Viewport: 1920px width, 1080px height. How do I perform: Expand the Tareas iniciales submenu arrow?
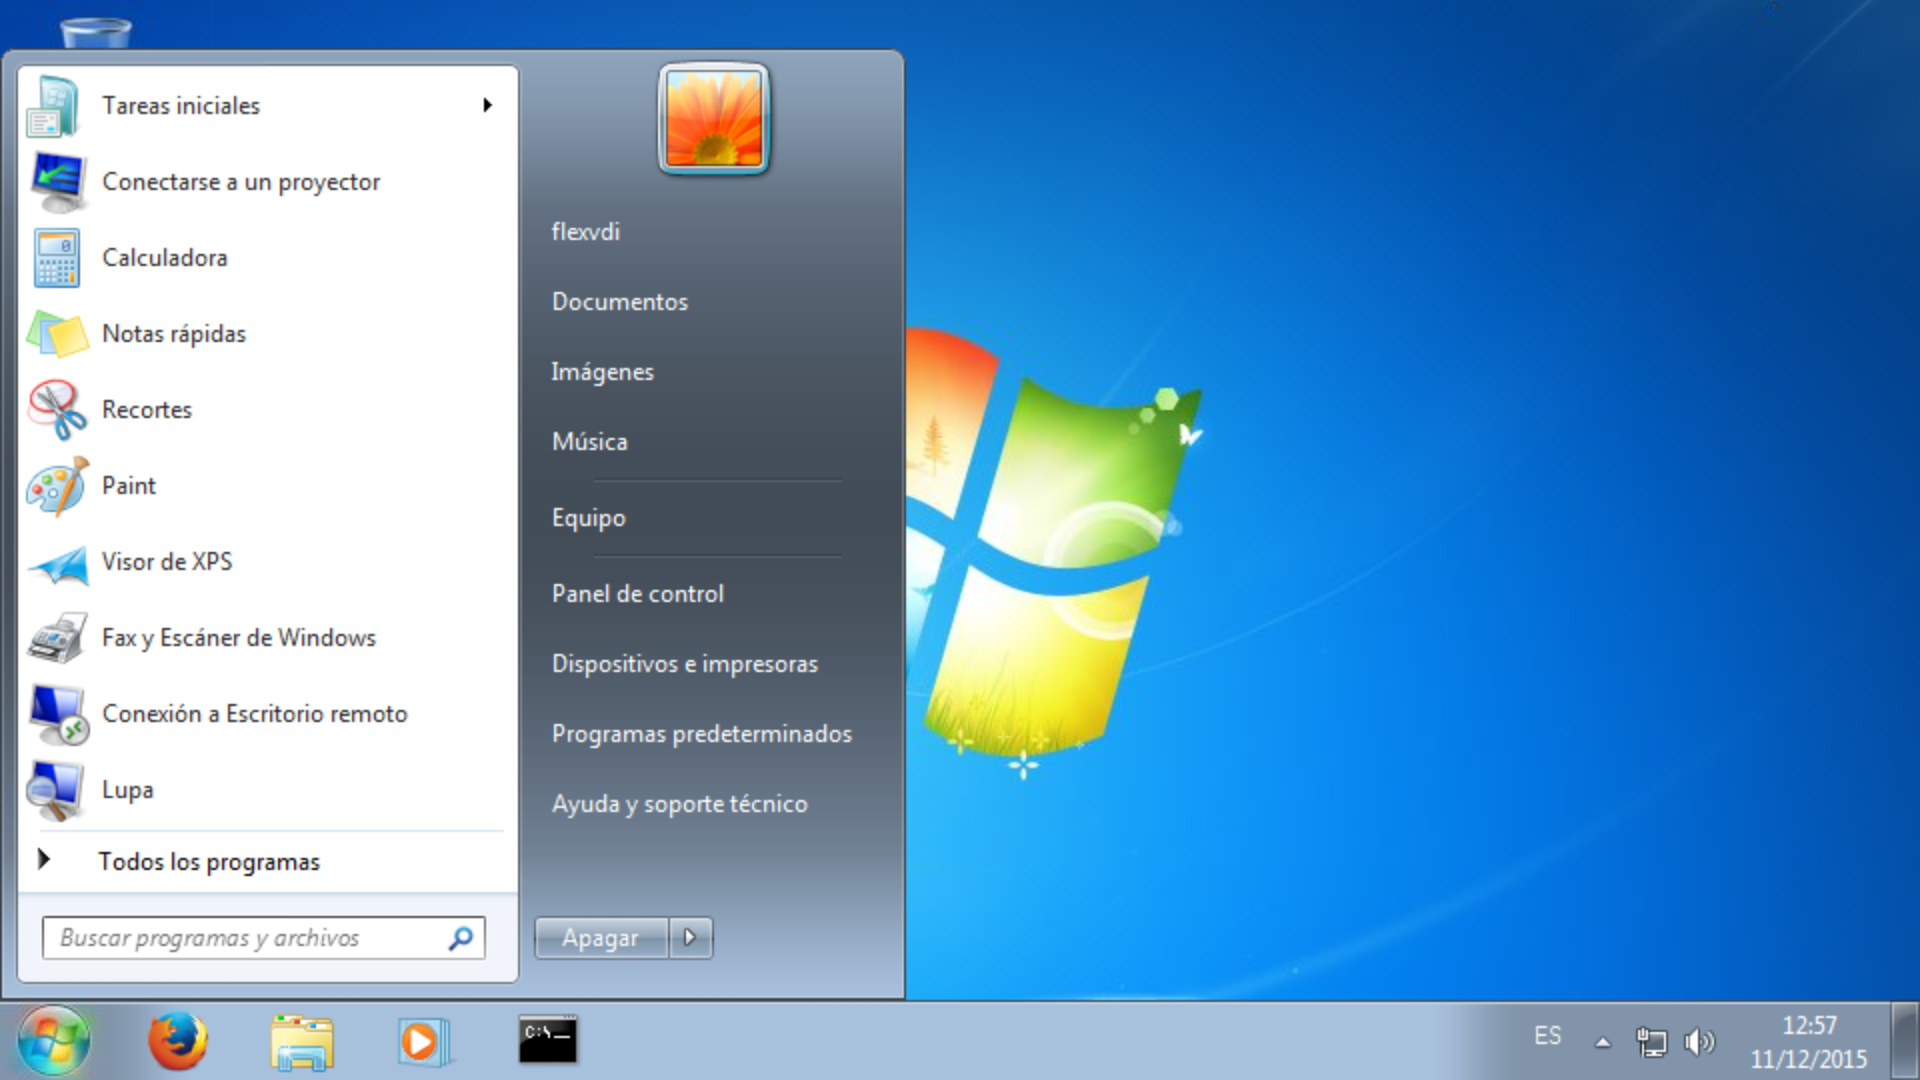pyautogui.click(x=488, y=105)
